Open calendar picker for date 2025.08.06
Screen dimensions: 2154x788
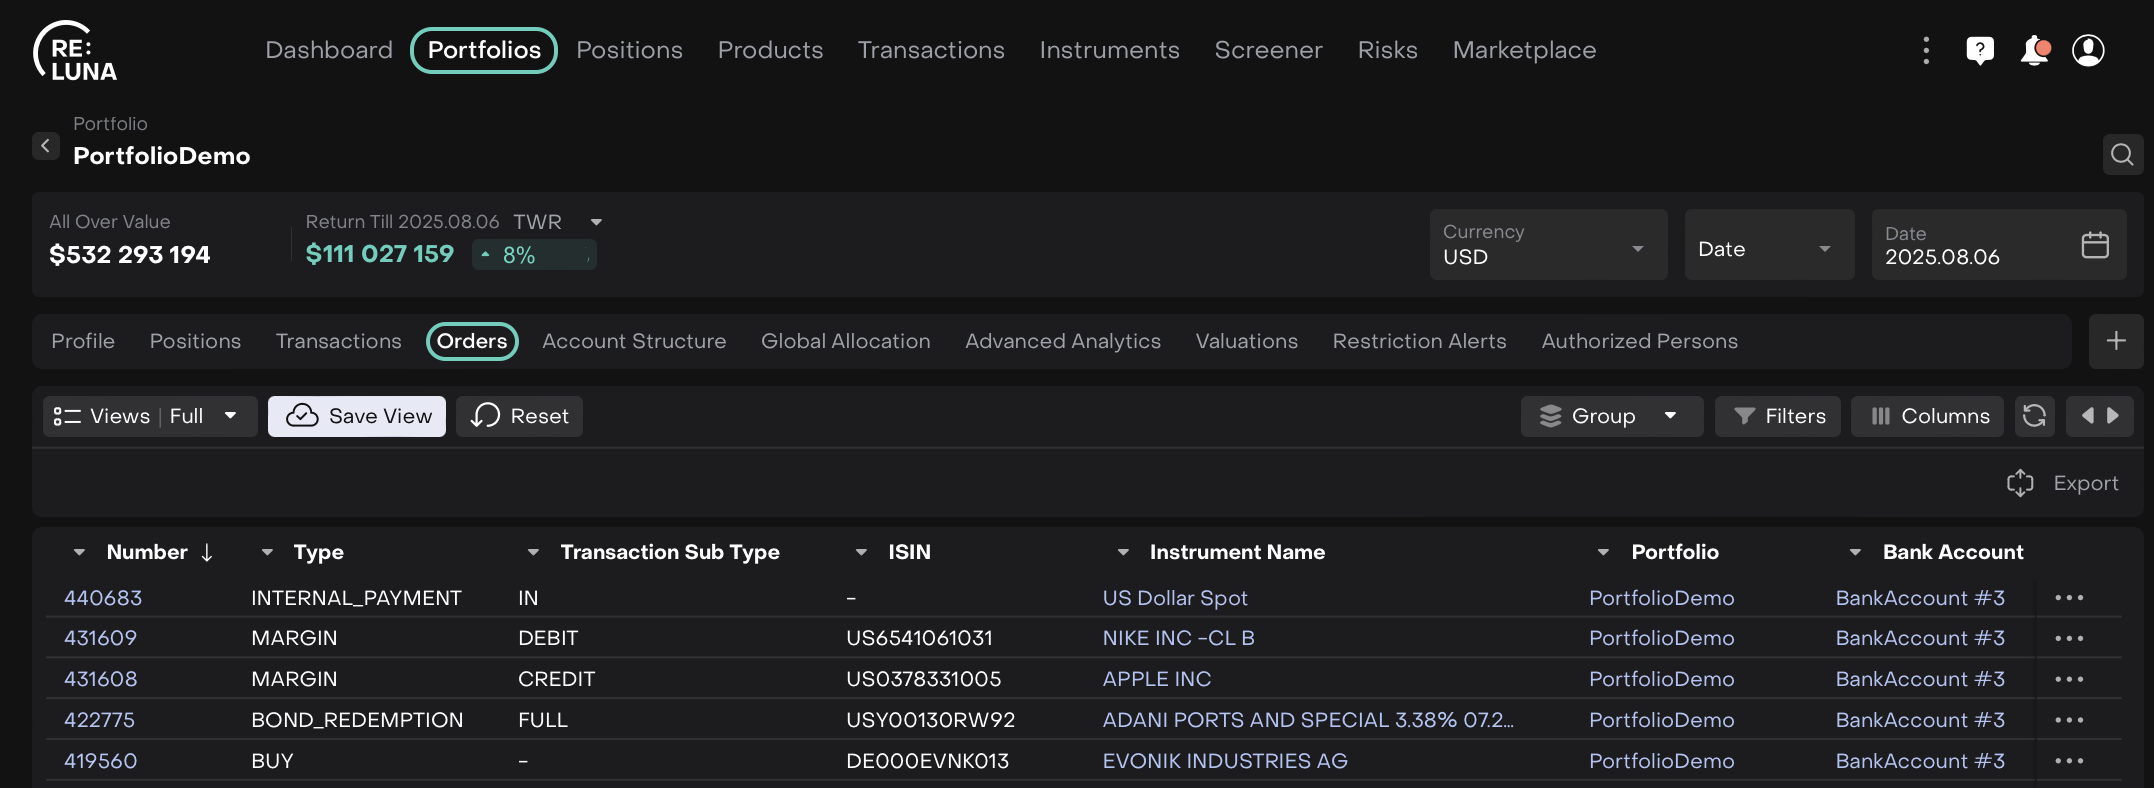2094,245
